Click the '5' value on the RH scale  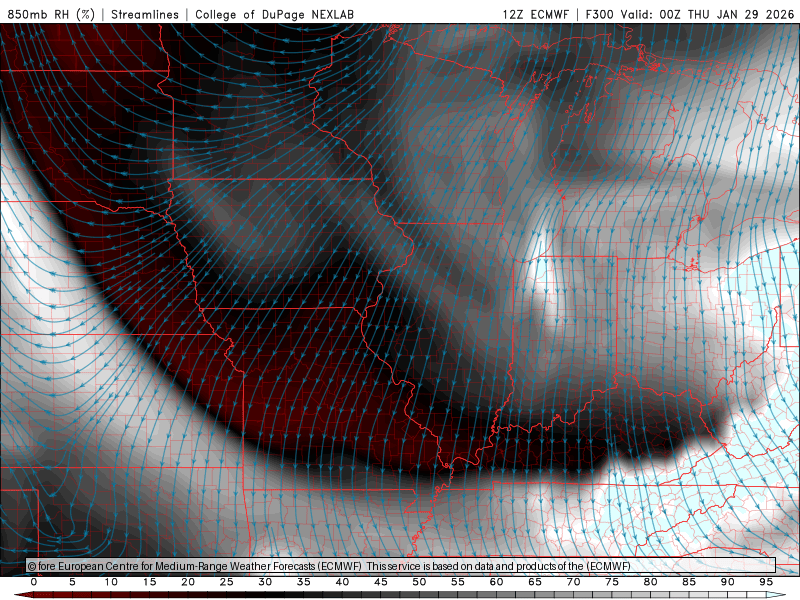pyautogui.click(x=72, y=582)
